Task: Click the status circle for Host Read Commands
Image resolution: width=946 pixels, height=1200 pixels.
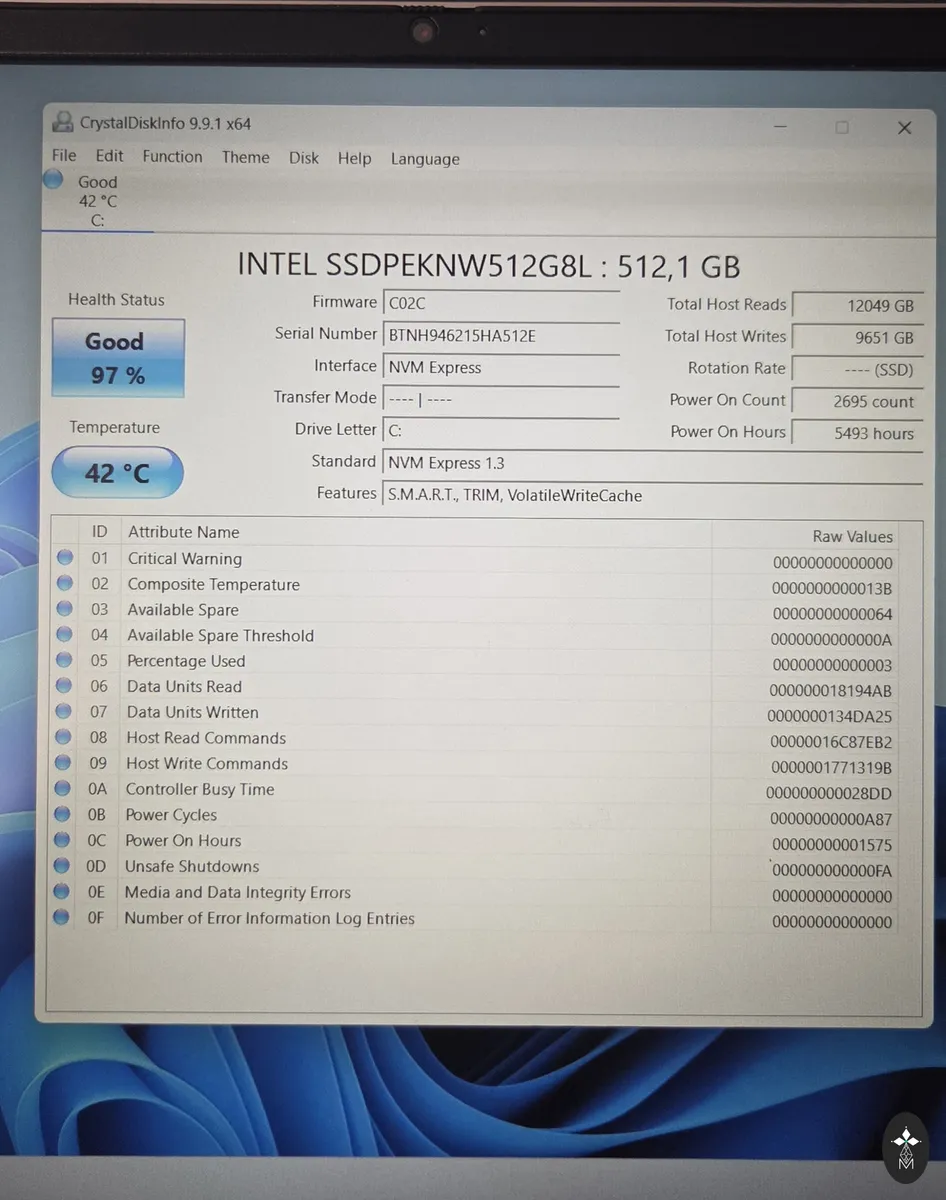Action: pyautogui.click(x=64, y=737)
